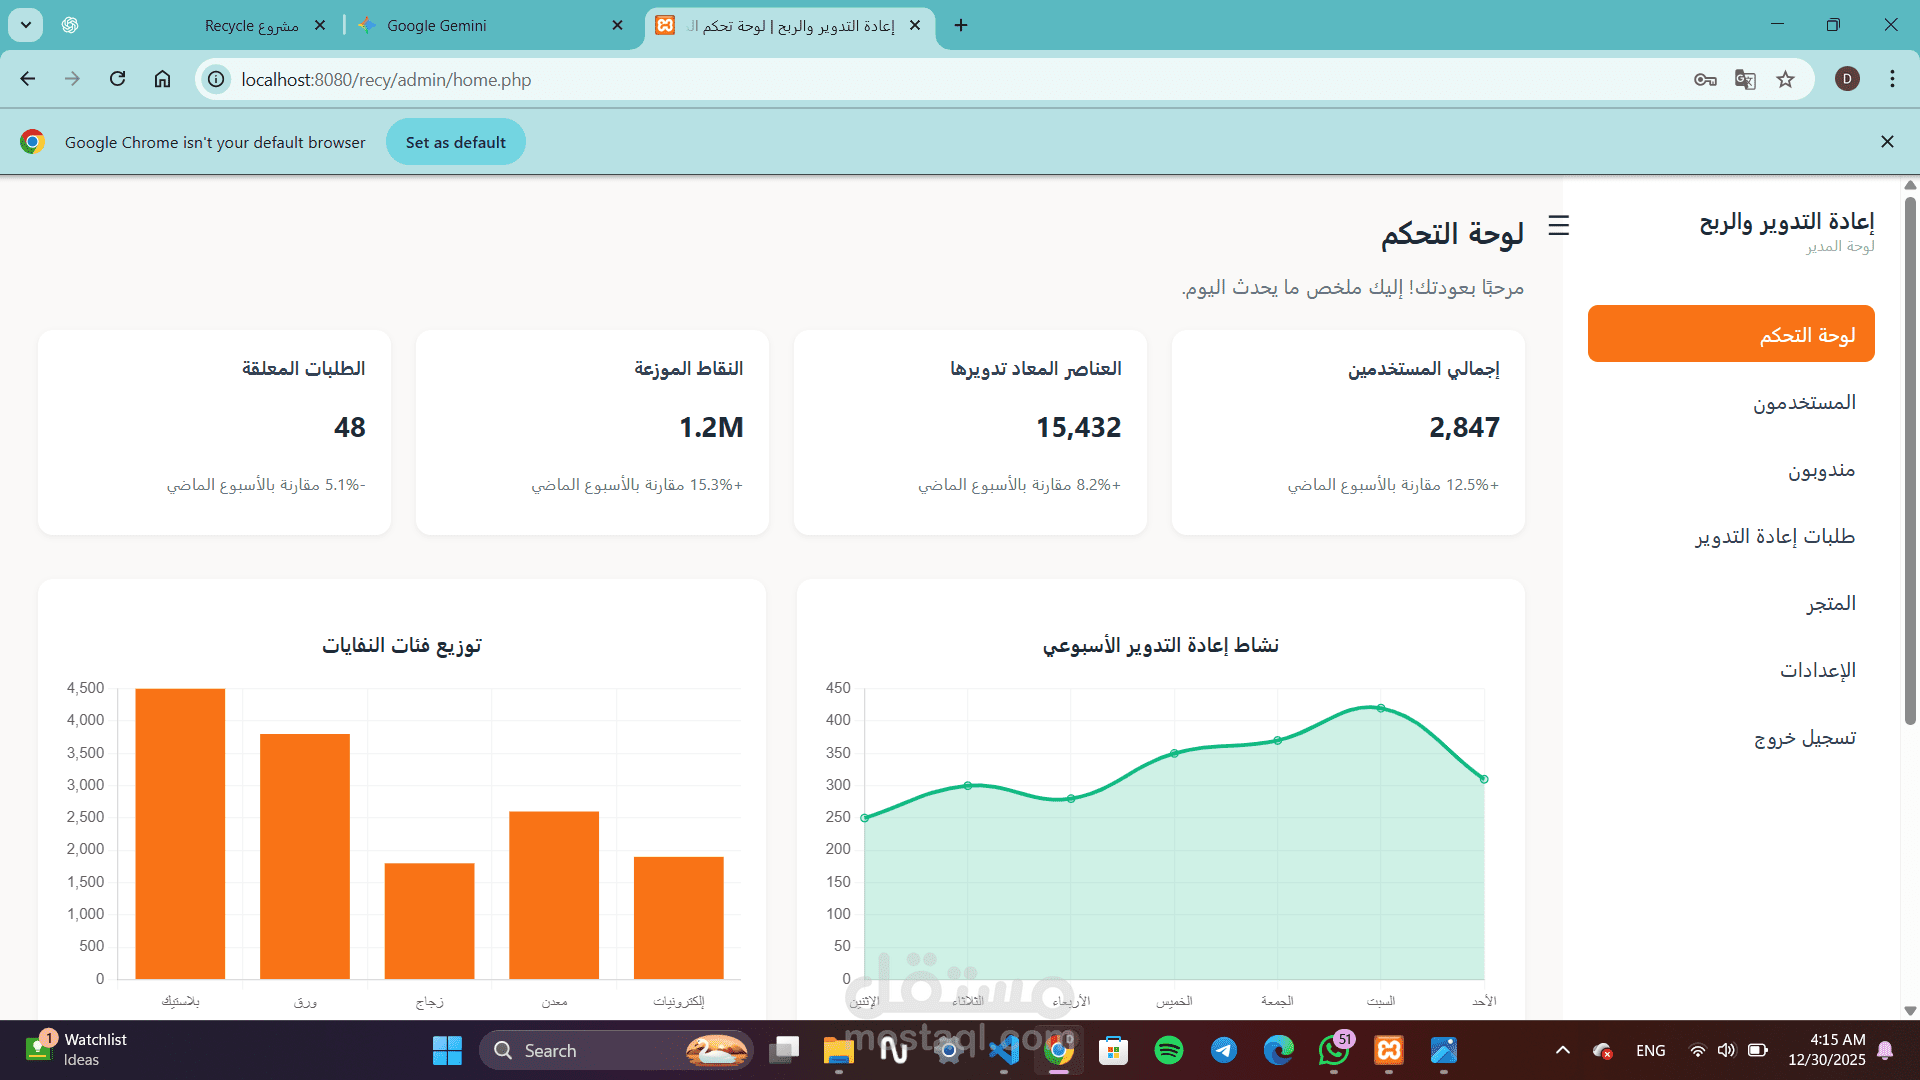Image resolution: width=1920 pixels, height=1080 pixels.
Task: Open the Windows Start menu
Action: click(x=447, y=1050)
